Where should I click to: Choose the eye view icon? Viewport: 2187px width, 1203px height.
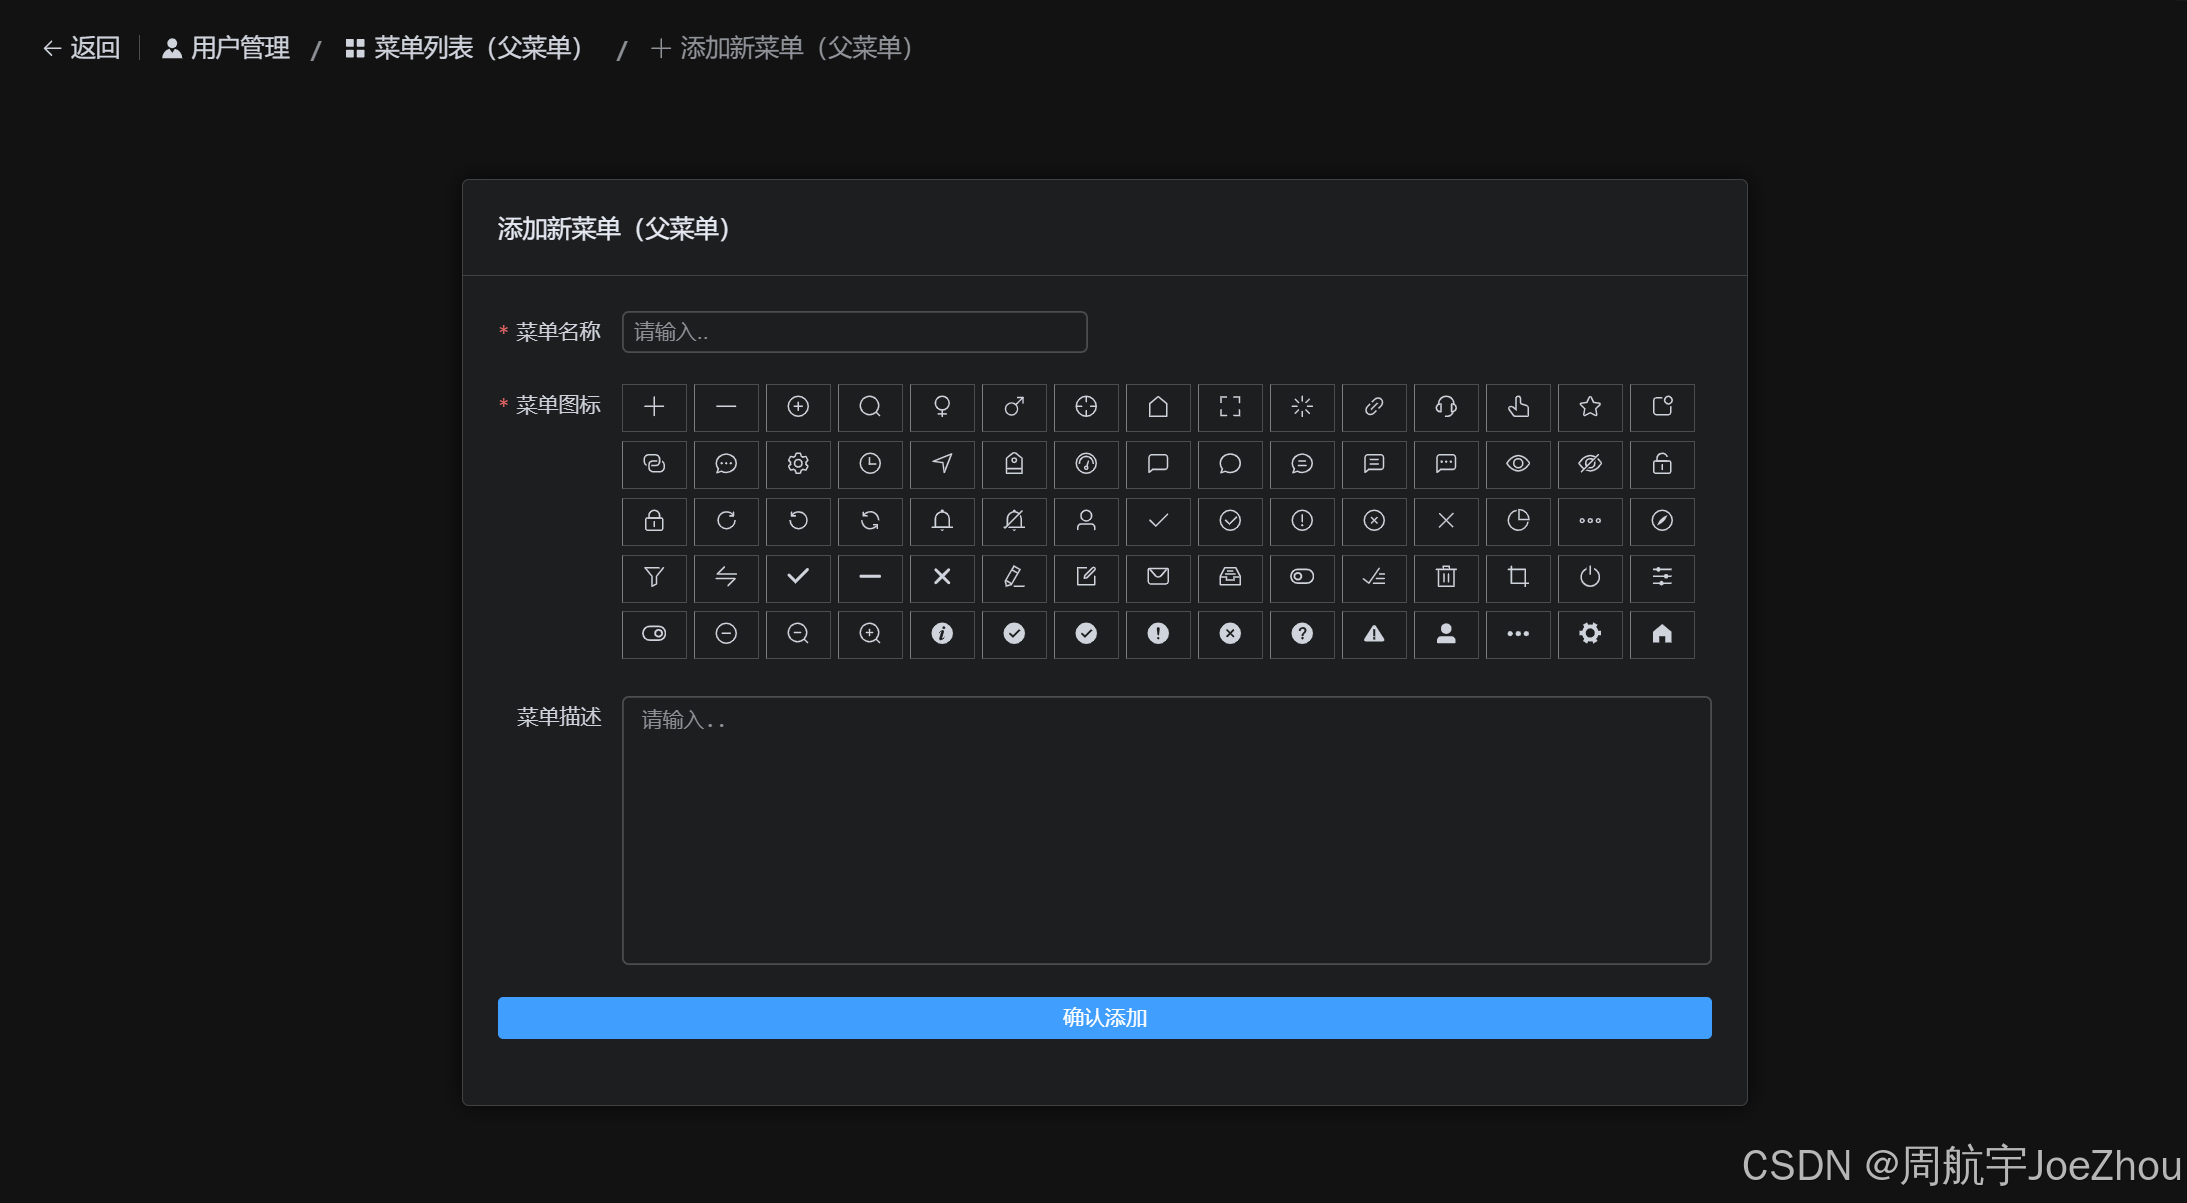point(1518,464)
